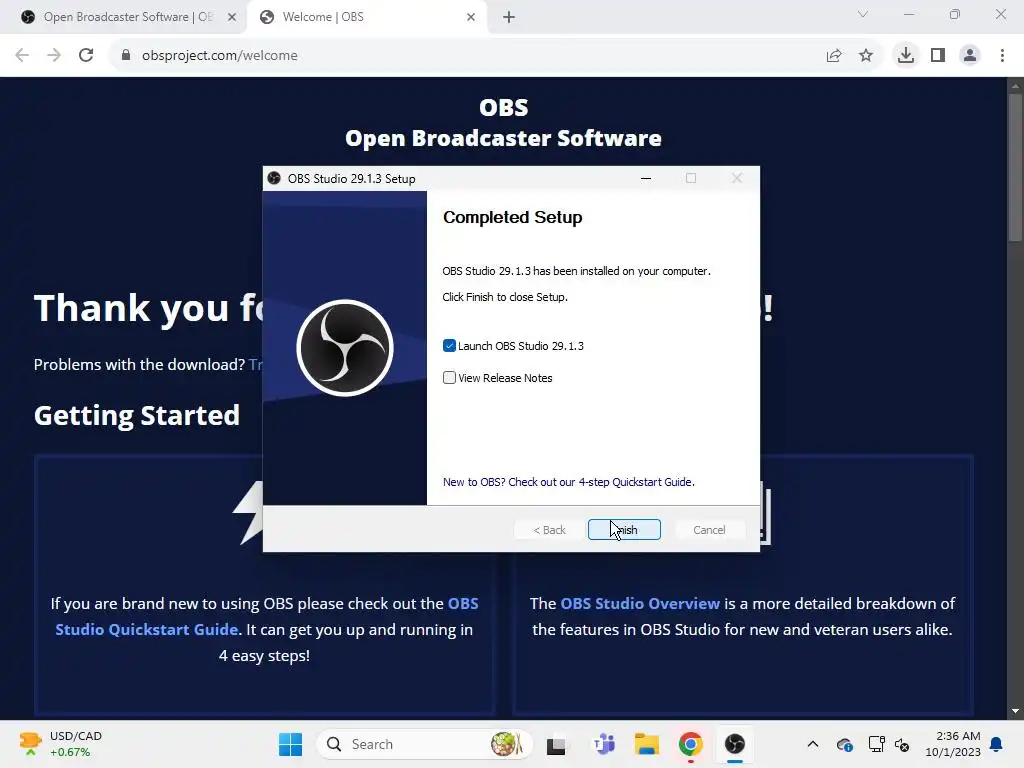Close the Open Broadcaster Software tab
This screenshot has width=1024, height=768.
(232, 17)
